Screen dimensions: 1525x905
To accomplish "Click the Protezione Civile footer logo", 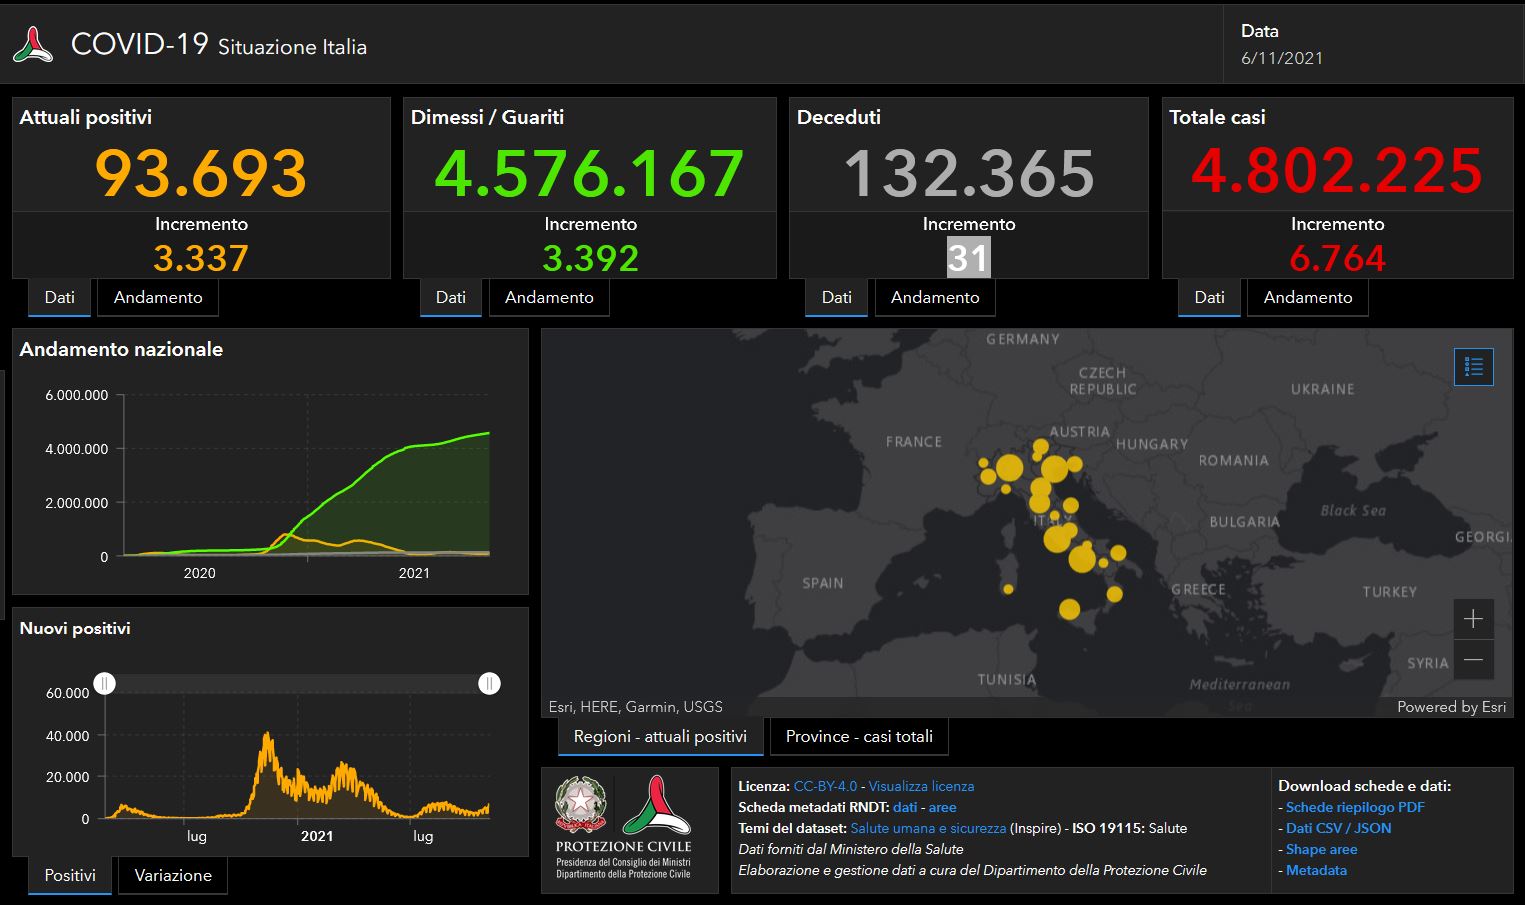I will [x=656, y=806].
